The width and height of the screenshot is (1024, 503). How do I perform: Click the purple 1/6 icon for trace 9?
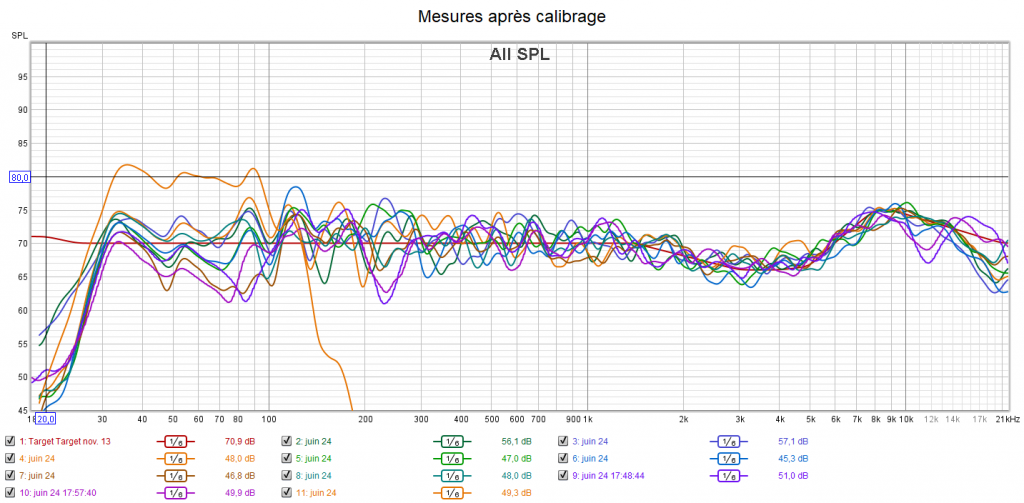(x=727, y=475)
